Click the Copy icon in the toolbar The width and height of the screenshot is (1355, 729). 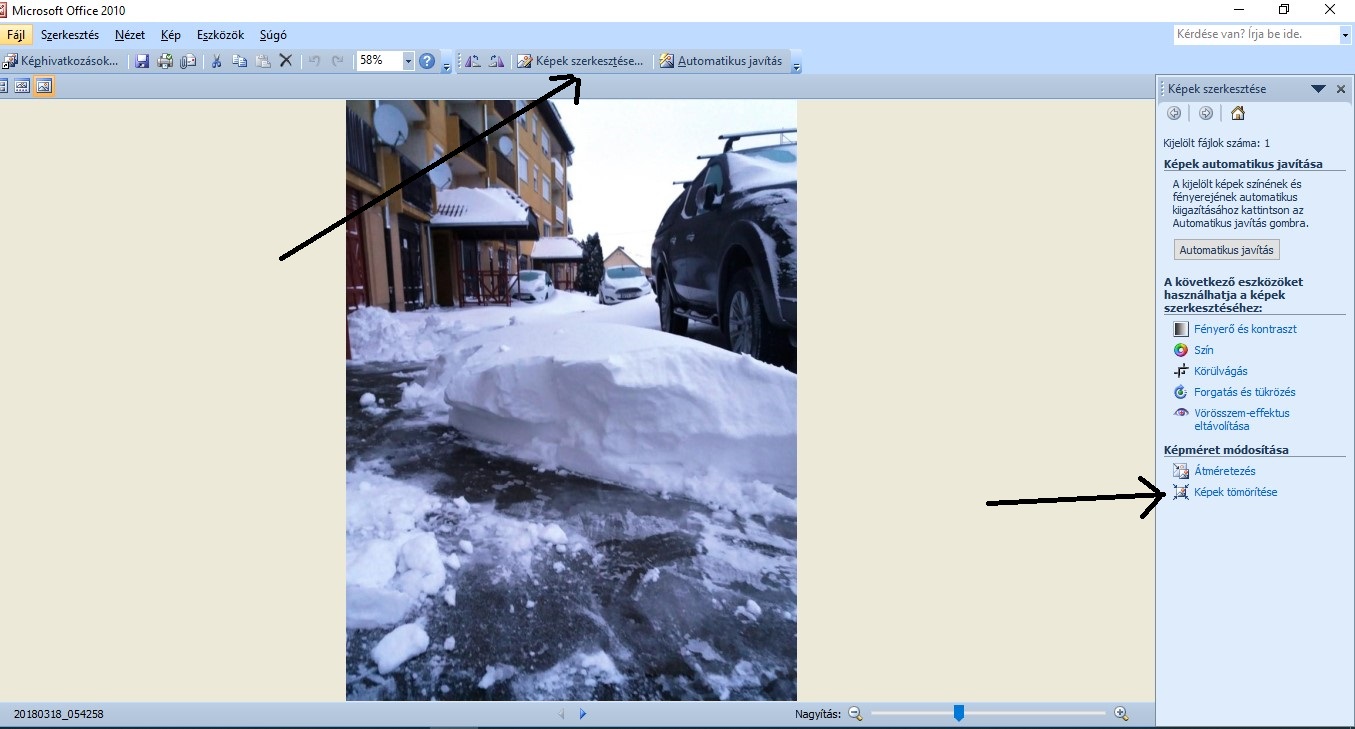(239, 61)
